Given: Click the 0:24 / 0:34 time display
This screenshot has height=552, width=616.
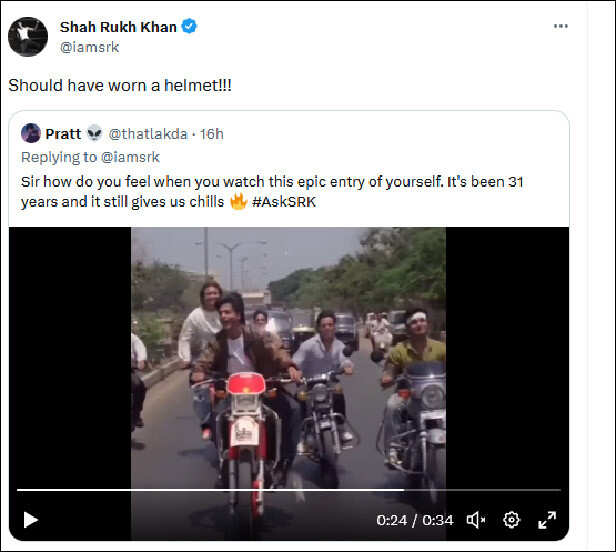Looking at the screenshot, I should (x=413, y=520).
